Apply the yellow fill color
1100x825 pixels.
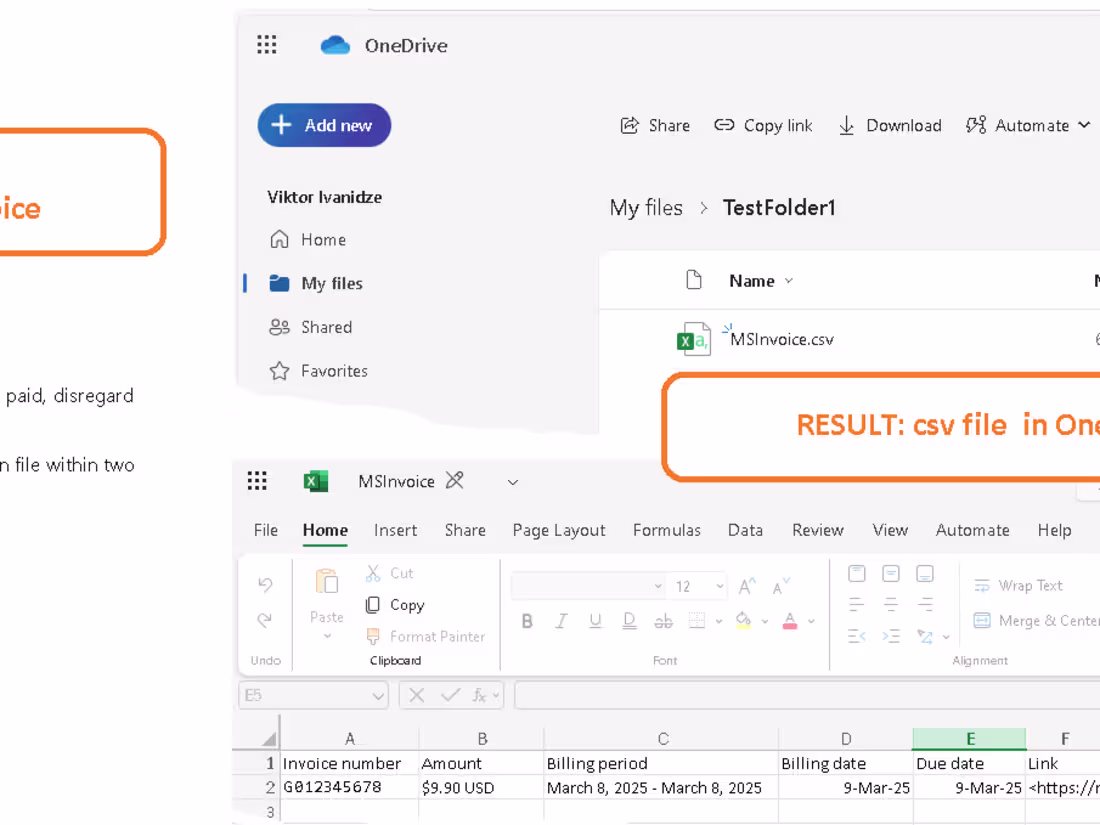click(743, 621)
